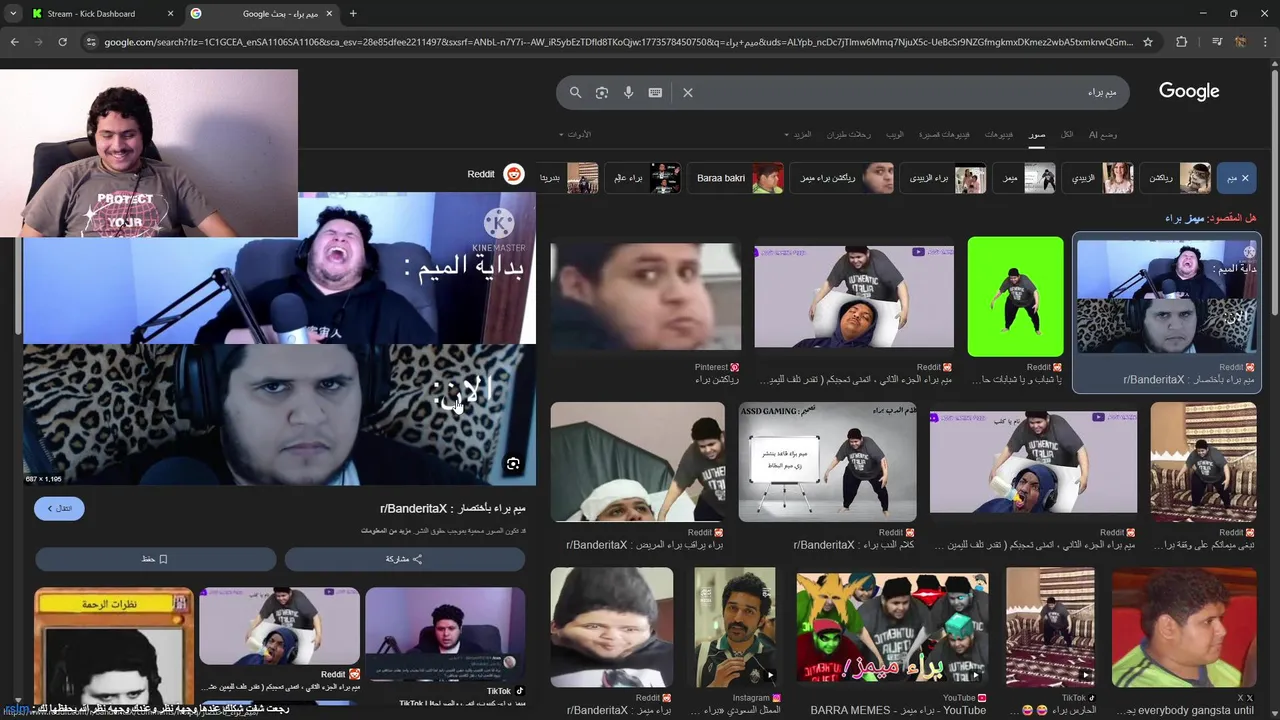Select the 'الزبيدي' filter chip
Image resolution: width=1280 pixels, height=720 pixels.
(x=1098, y=178)
